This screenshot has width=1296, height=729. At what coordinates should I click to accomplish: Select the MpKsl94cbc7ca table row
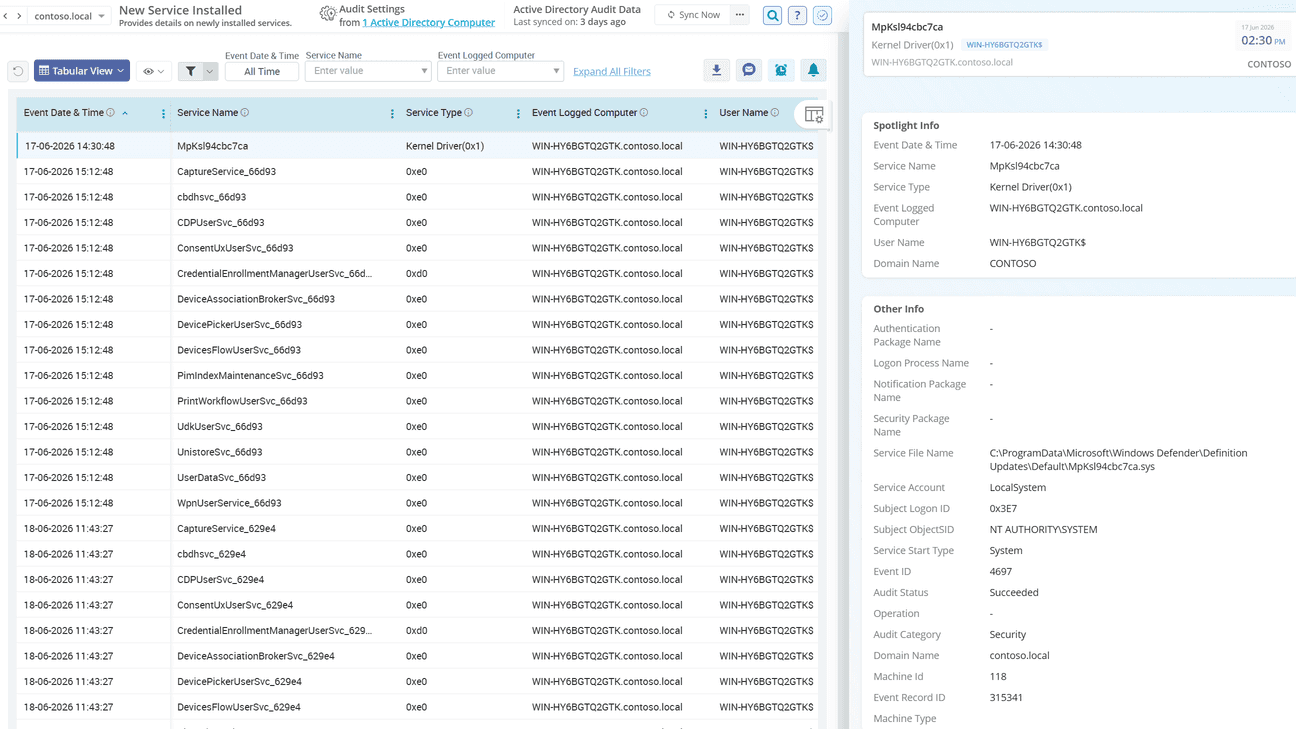(417, 146)
